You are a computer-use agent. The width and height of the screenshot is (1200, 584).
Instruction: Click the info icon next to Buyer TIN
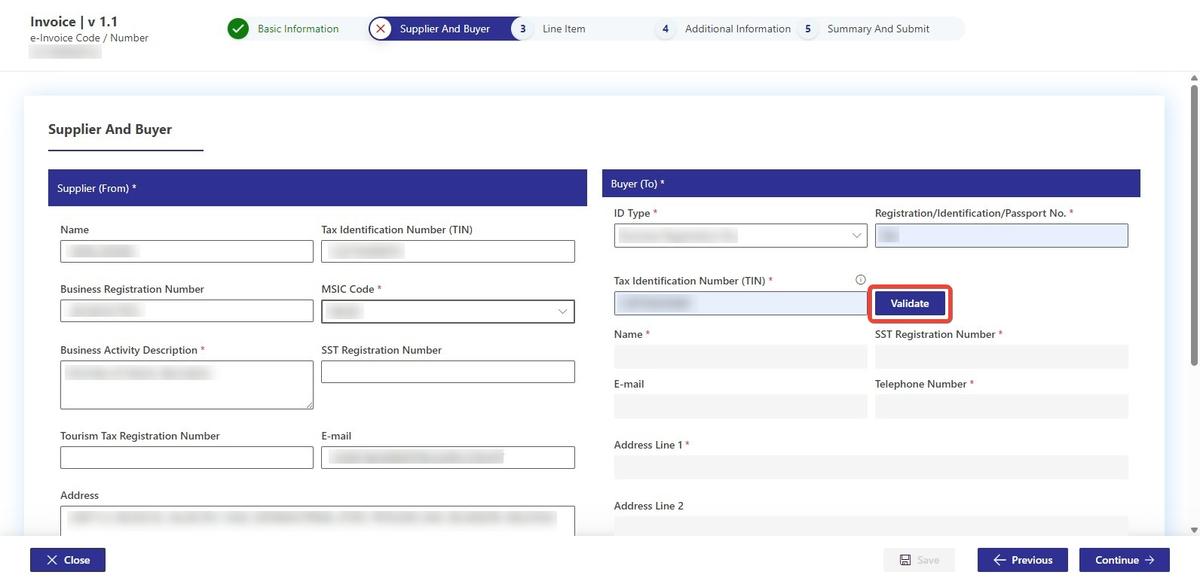861,280
